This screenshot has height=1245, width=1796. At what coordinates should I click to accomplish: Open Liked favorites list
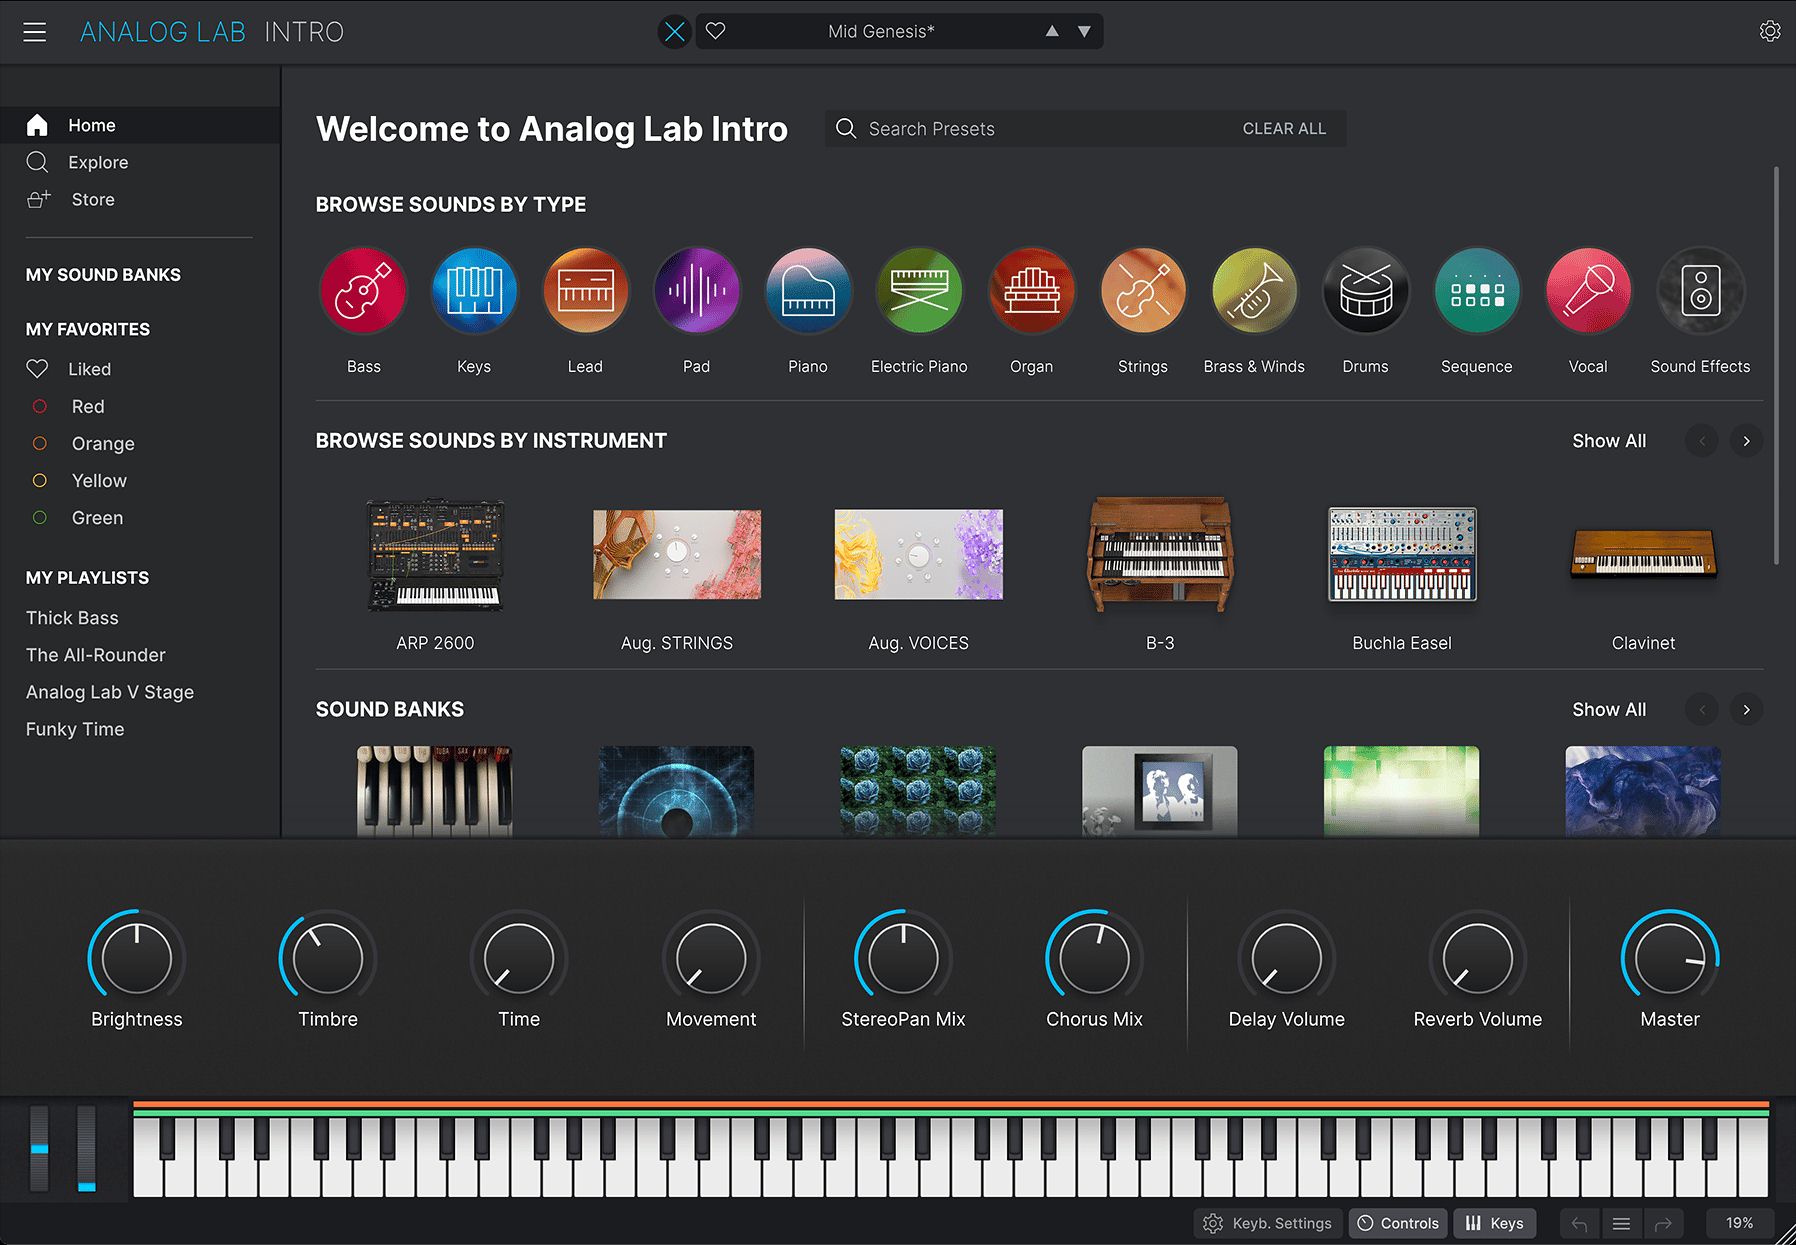pyautogui.click(x=89, y=369)
